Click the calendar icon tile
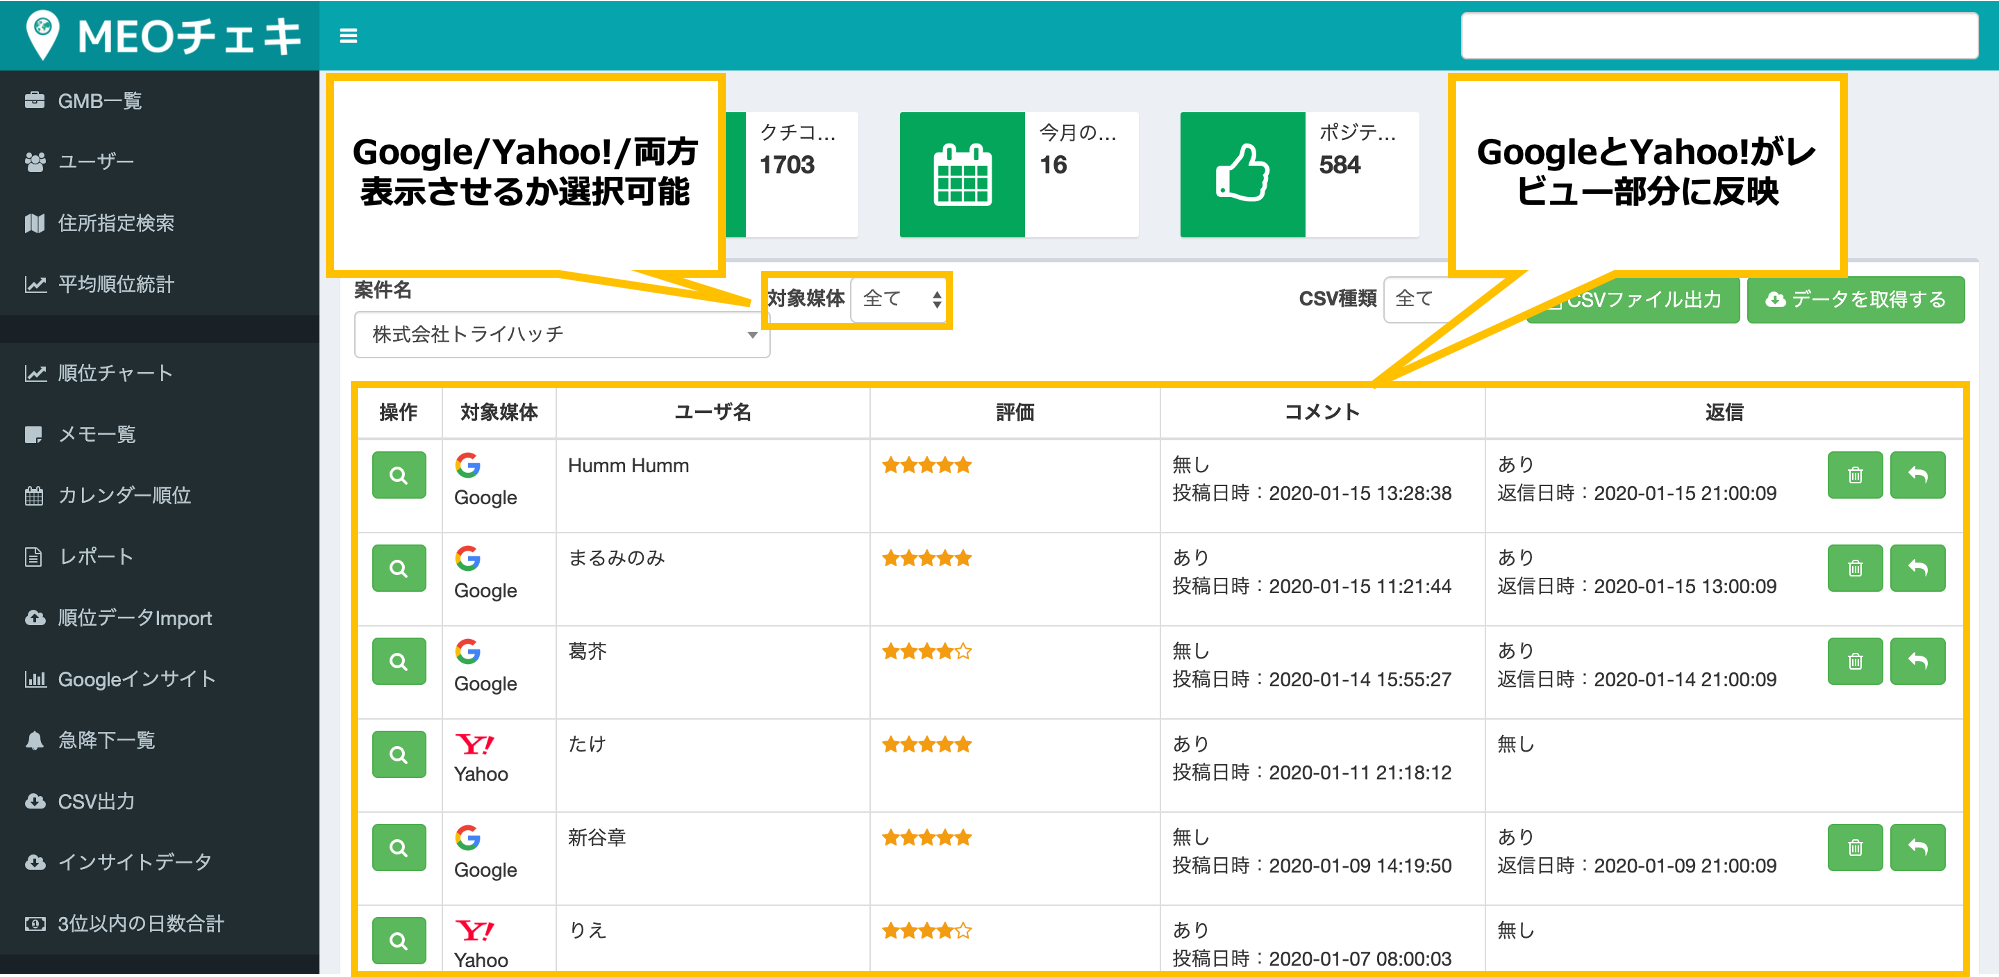 [962, 174]
